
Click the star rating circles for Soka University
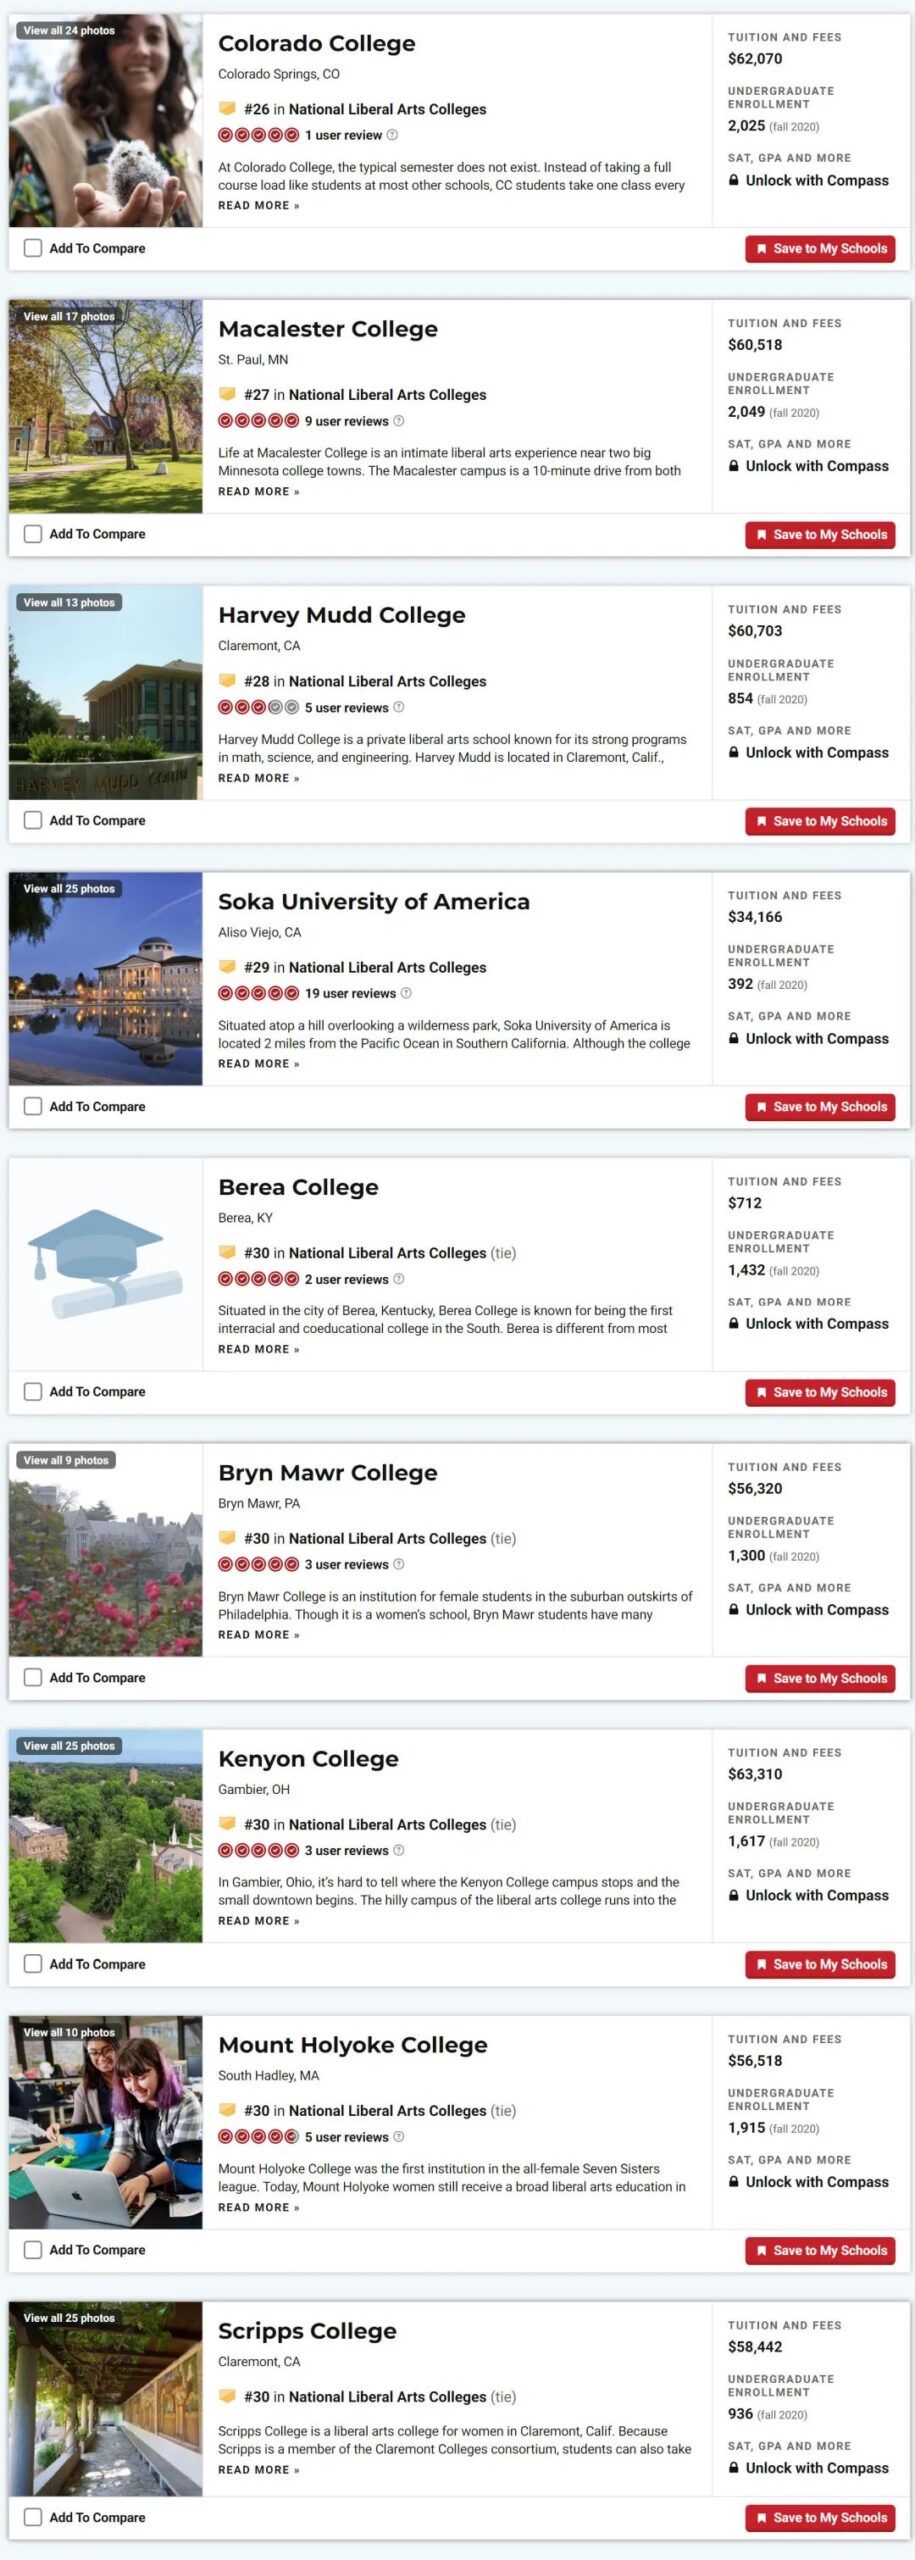tap(258, 993)
